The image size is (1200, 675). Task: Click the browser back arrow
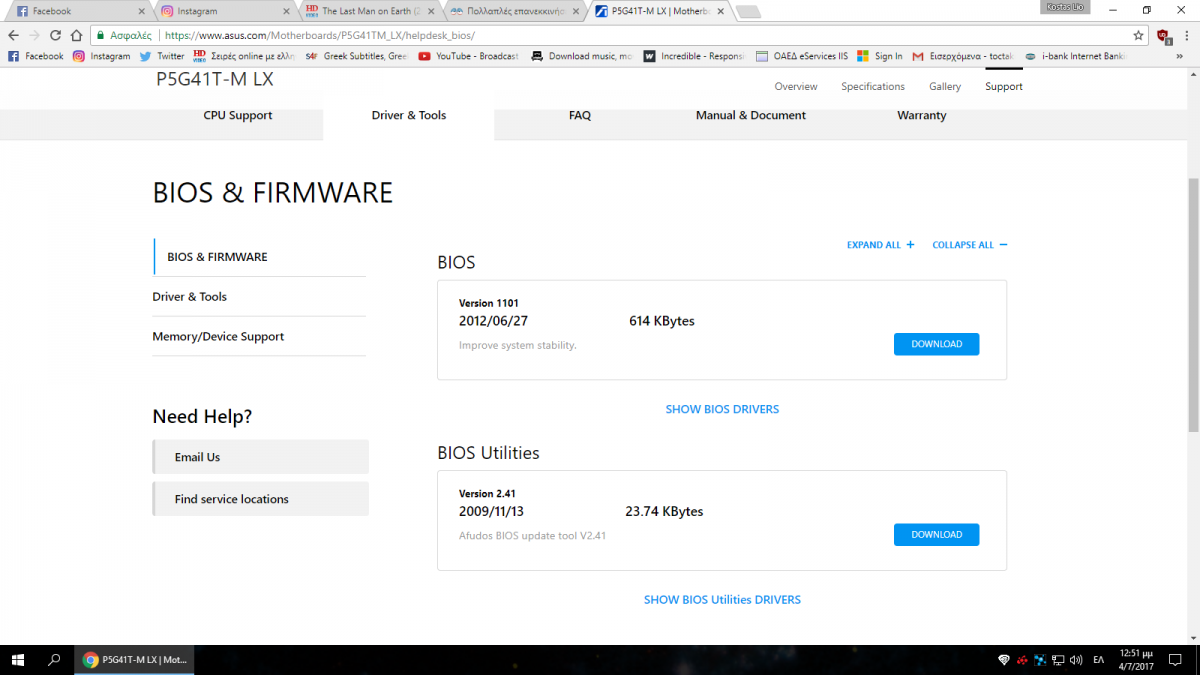[13, 35]
